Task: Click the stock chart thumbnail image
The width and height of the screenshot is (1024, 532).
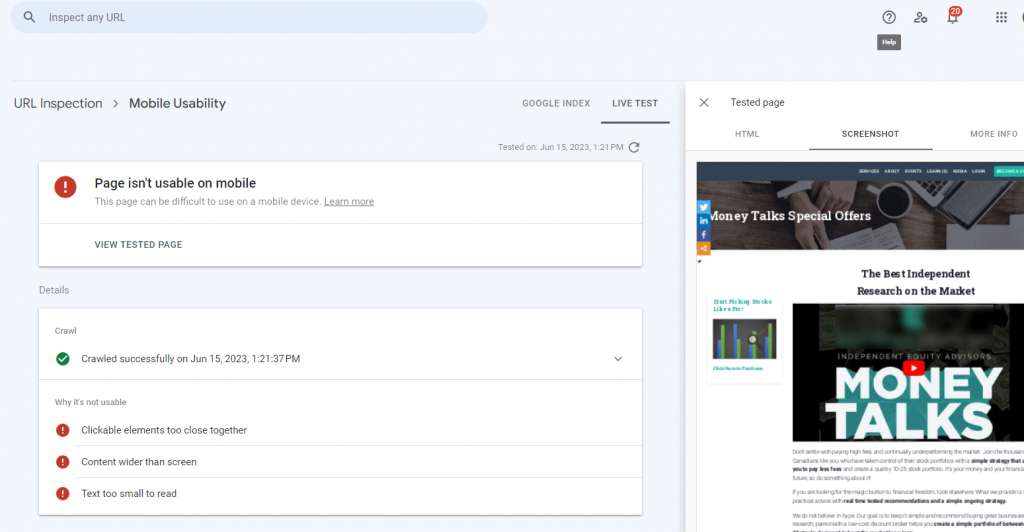Action: point(744,339)
